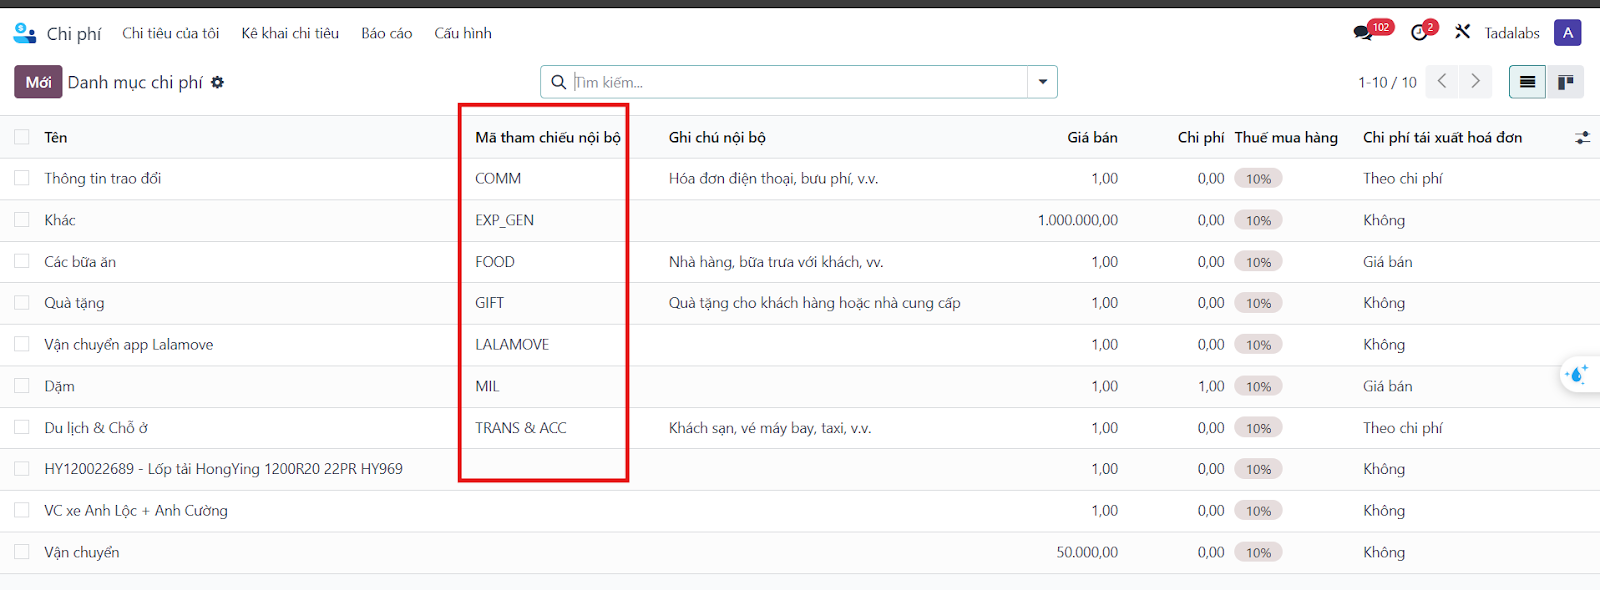Click the MIL reference code
Screen dimensions: 1600x590
[x=487, y=386]
